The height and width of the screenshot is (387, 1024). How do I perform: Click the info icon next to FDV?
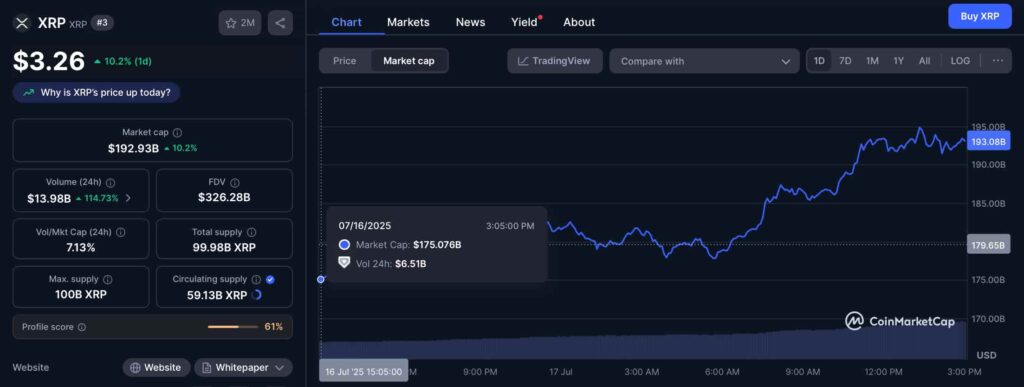(x=235, y=183)
